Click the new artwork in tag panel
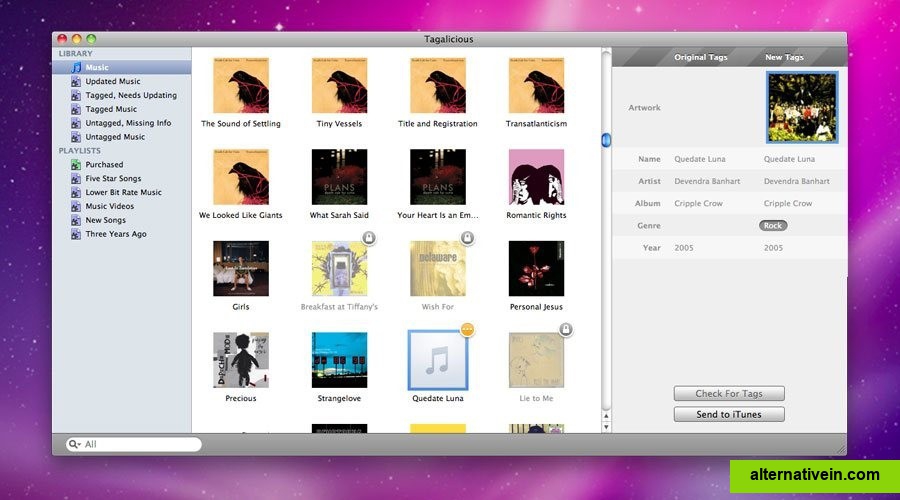Image resolution: width=900 pixels, height=500 pixels. point(802,107)
